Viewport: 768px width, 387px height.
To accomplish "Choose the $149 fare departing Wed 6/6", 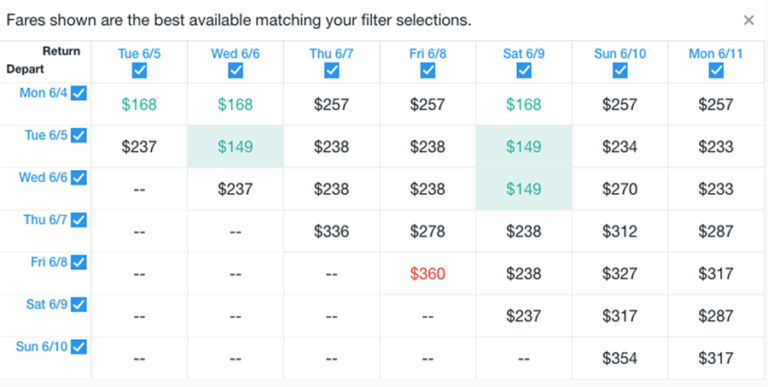I will 524,189.
